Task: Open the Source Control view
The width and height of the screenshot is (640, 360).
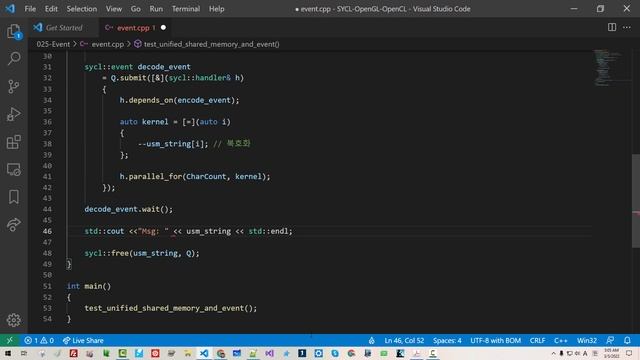Action: pos(13,87)
